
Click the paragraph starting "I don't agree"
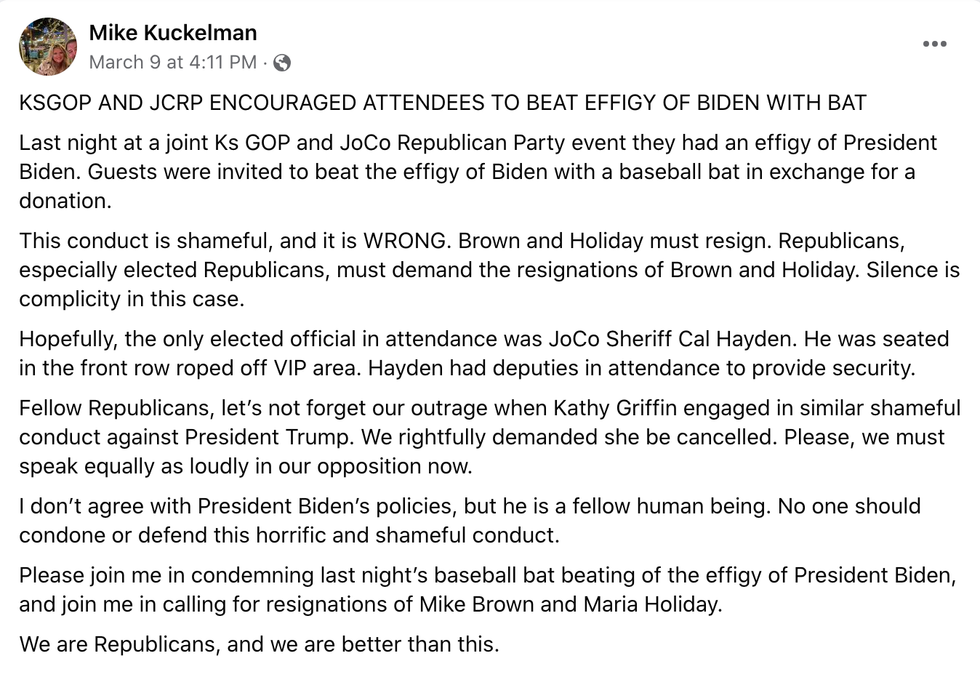[x=470, y=521]
